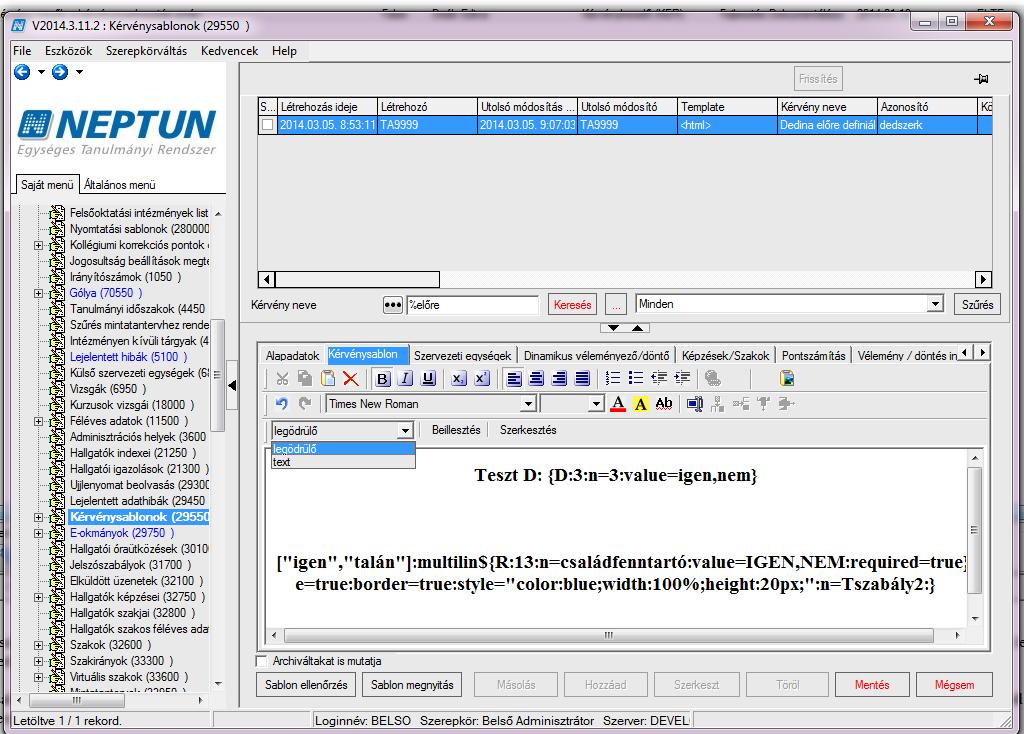Undo the last edit

[281, 404]
